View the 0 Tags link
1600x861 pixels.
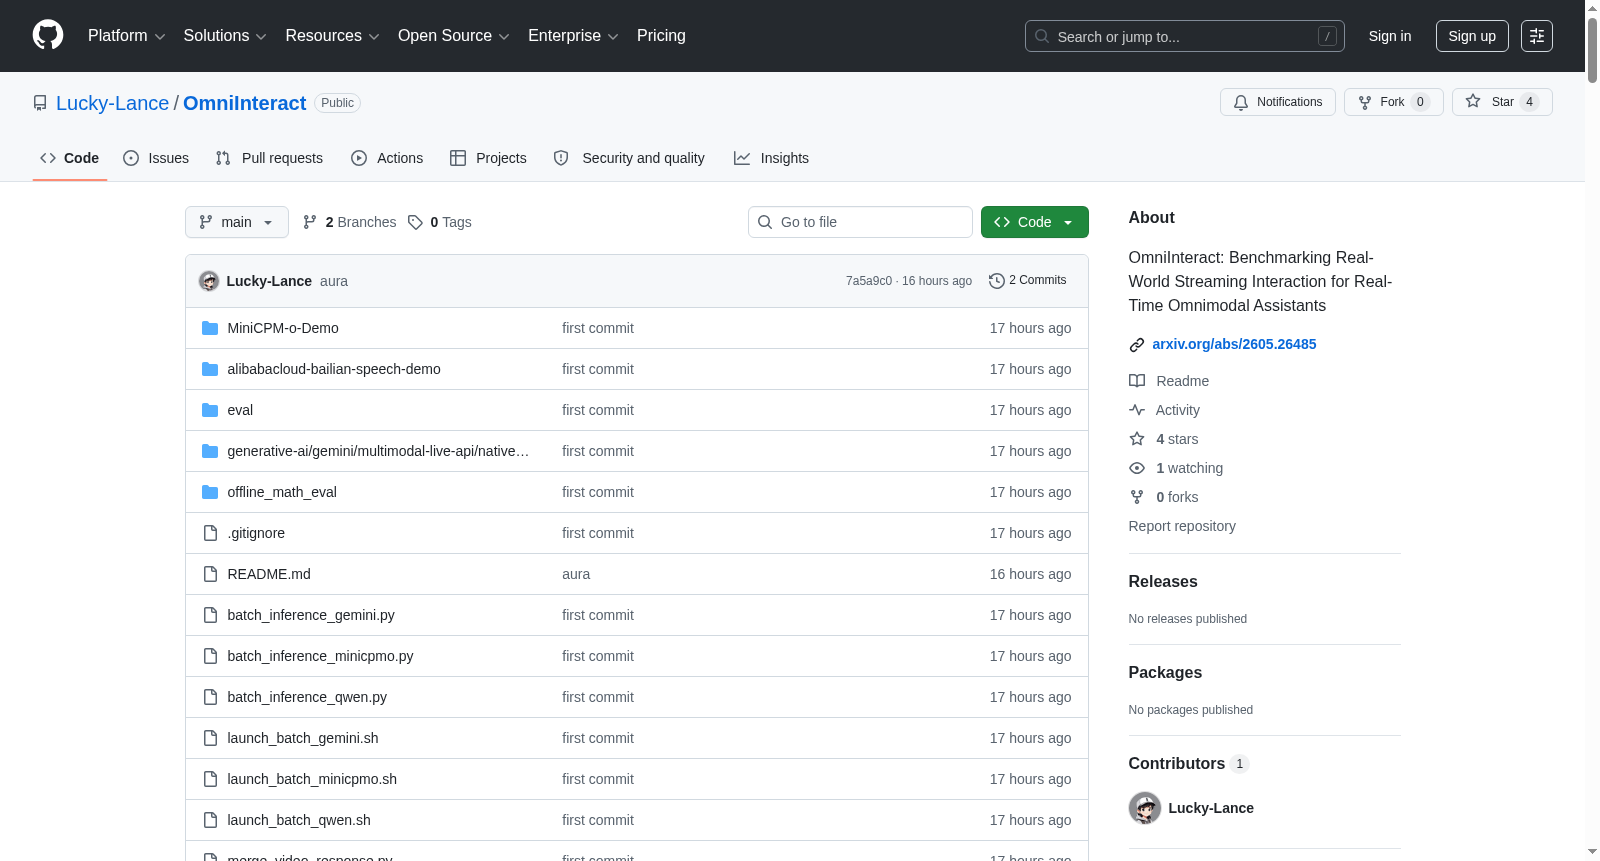pyautogui.click(x=440, y=222)
